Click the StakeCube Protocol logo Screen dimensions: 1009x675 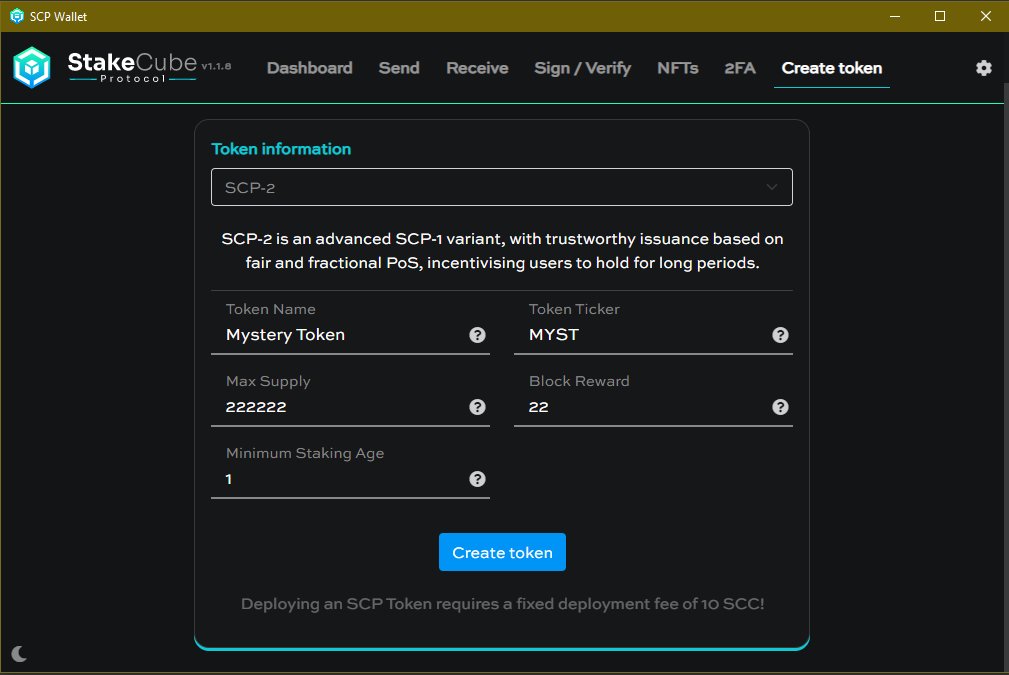pyautogui.click(x=122, y=67)
